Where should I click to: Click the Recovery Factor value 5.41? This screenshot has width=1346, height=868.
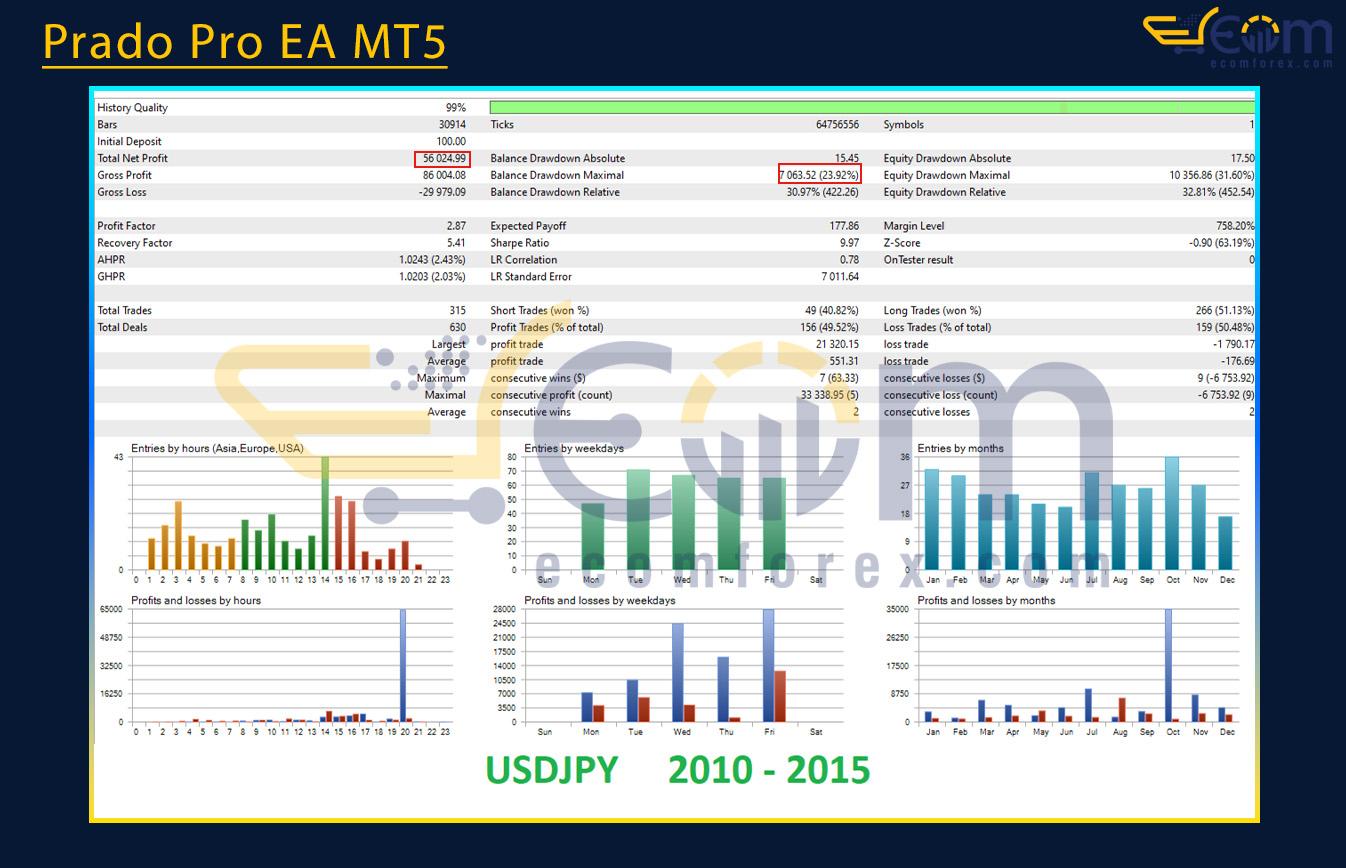point(457,243)
